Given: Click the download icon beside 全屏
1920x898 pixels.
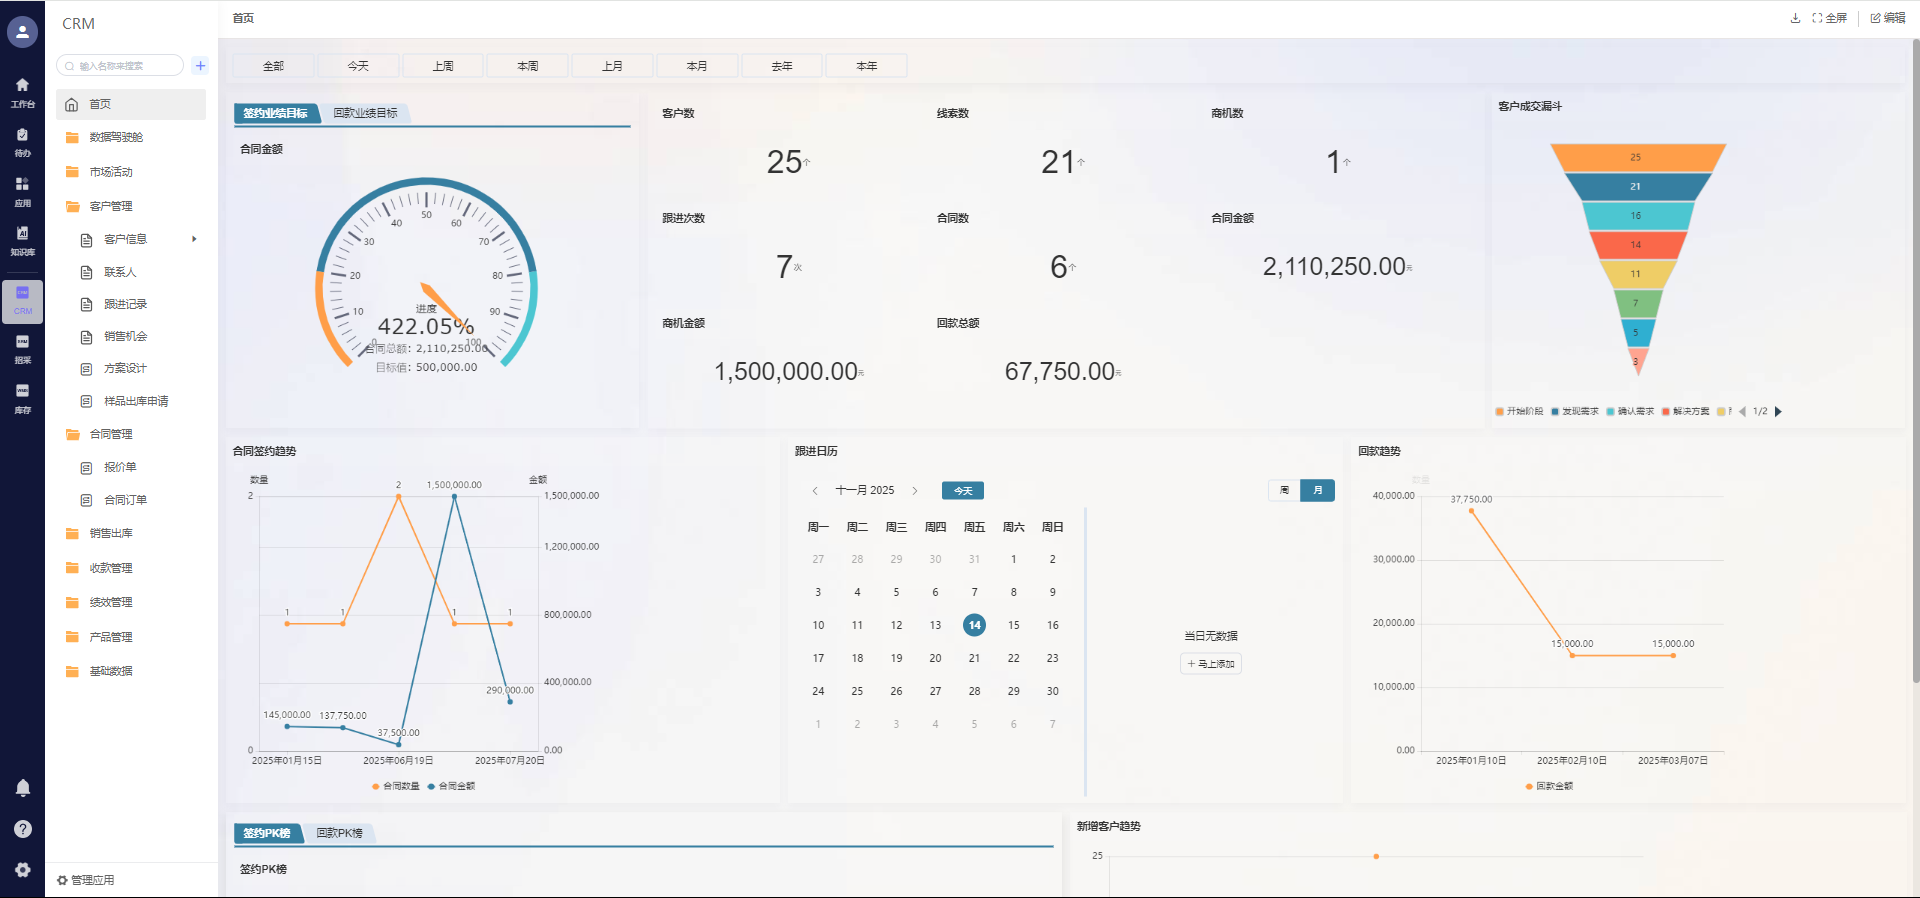Looking at the screenshot, I should [1795, 18].
